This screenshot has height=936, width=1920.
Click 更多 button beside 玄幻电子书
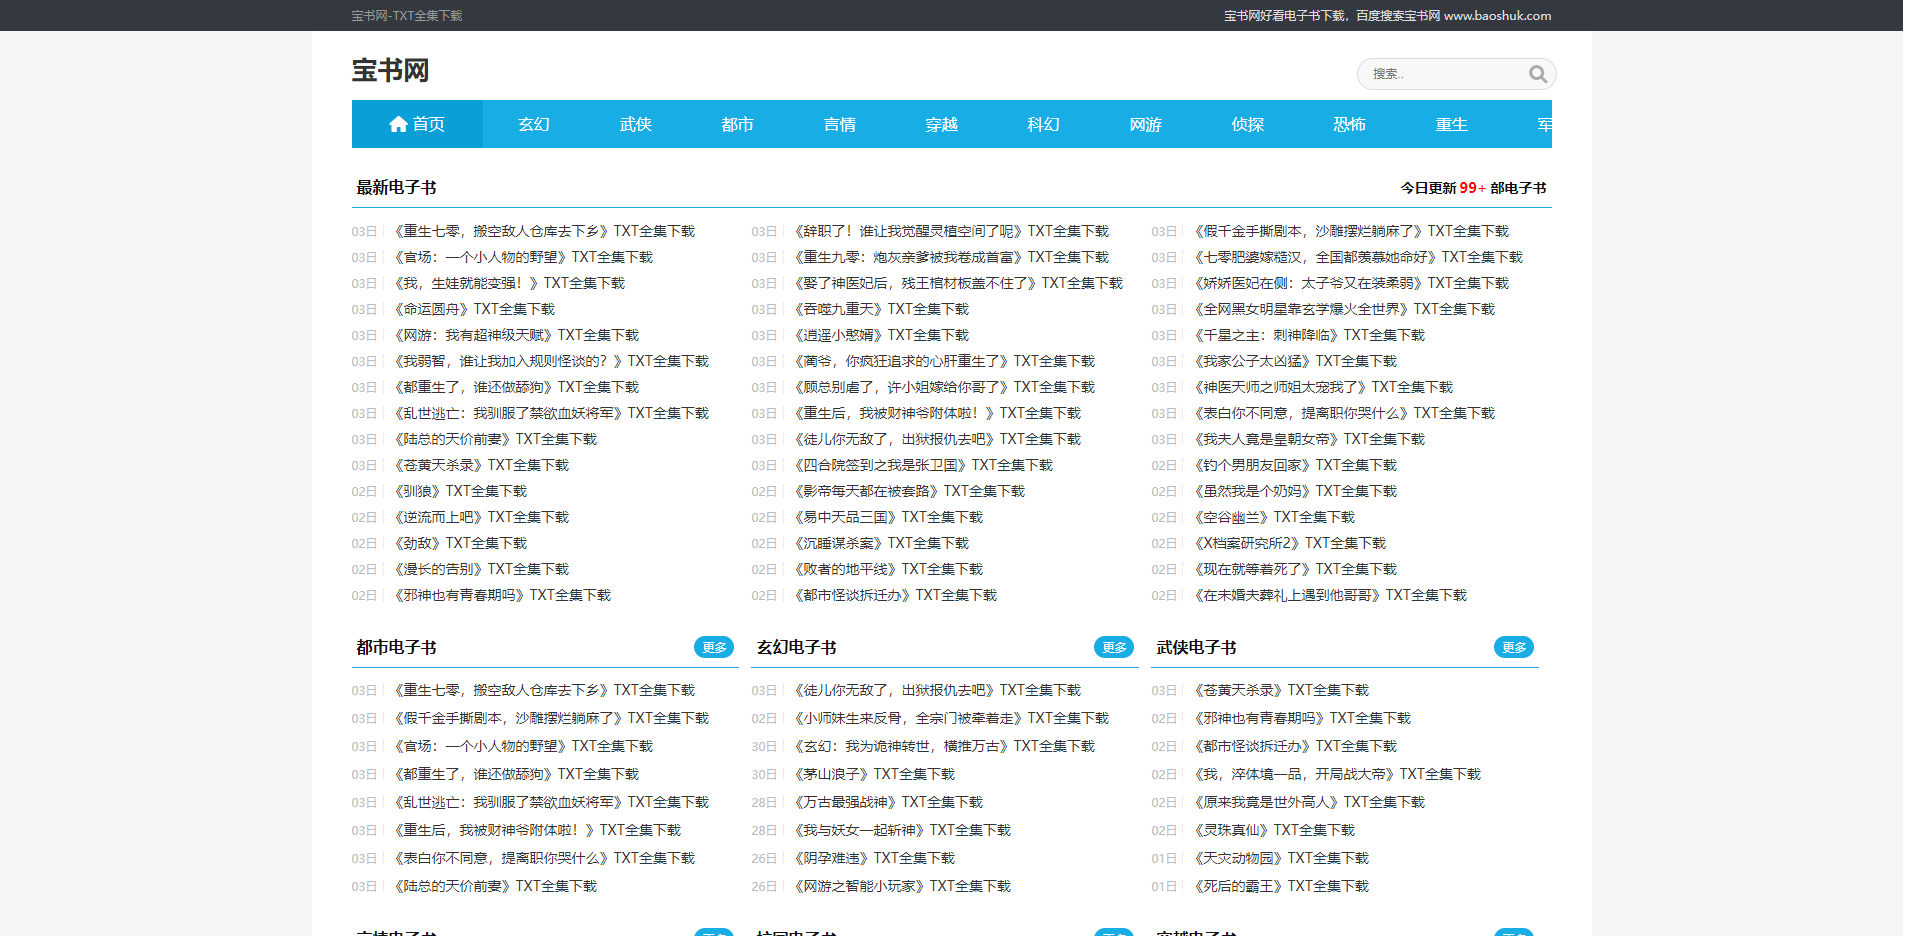coord(1114,647)
